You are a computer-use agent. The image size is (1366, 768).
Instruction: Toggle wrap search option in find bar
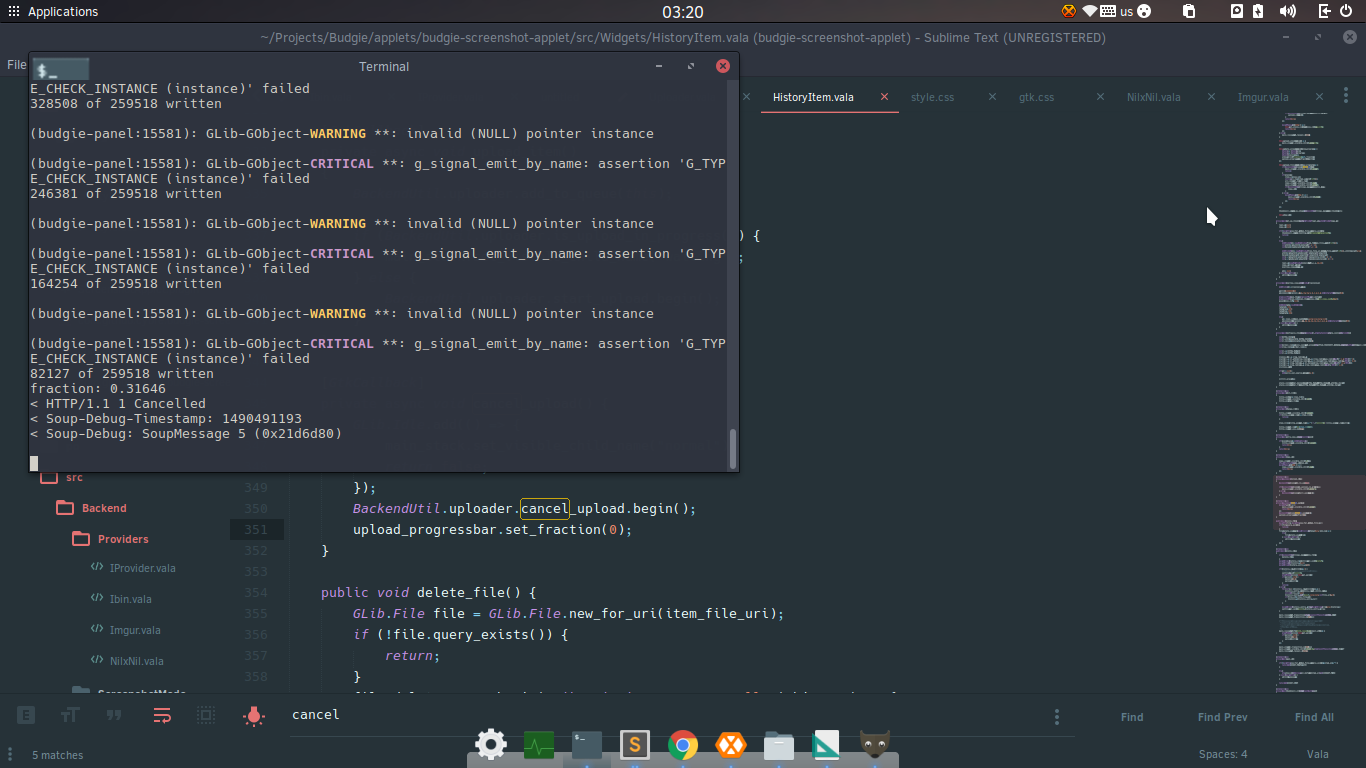[162, 715]
